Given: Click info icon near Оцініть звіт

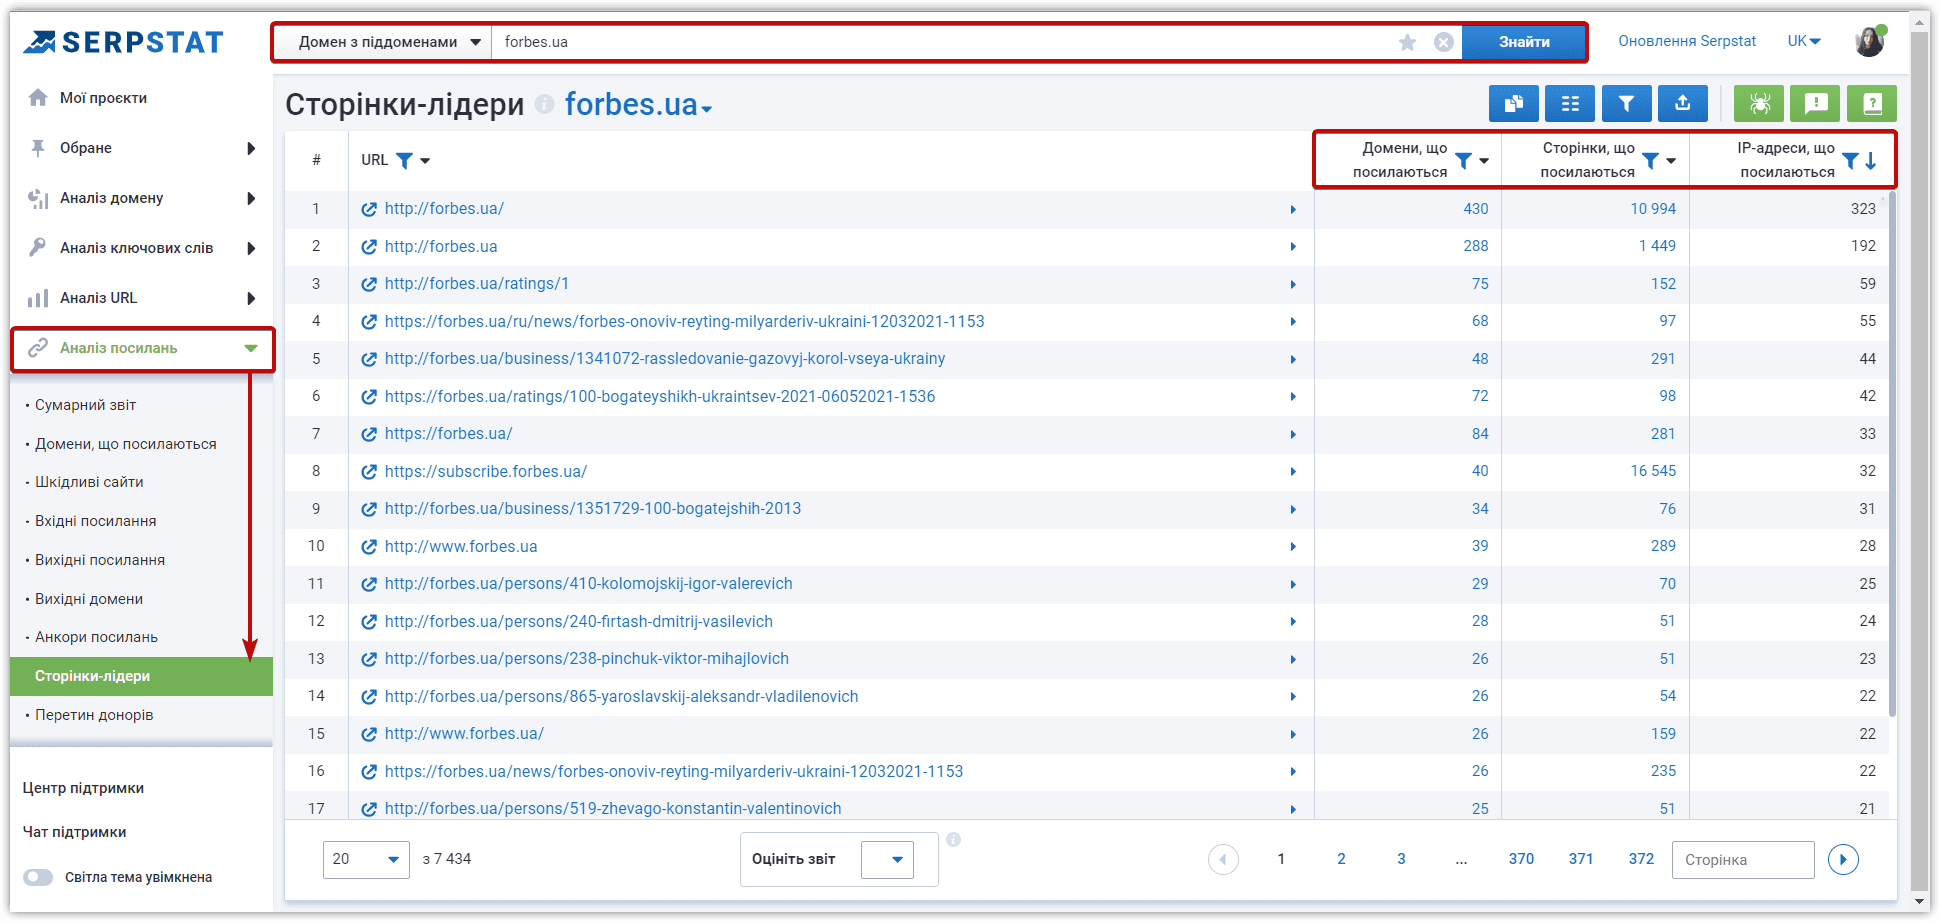Looking at the screenshot, I should 954,840.
